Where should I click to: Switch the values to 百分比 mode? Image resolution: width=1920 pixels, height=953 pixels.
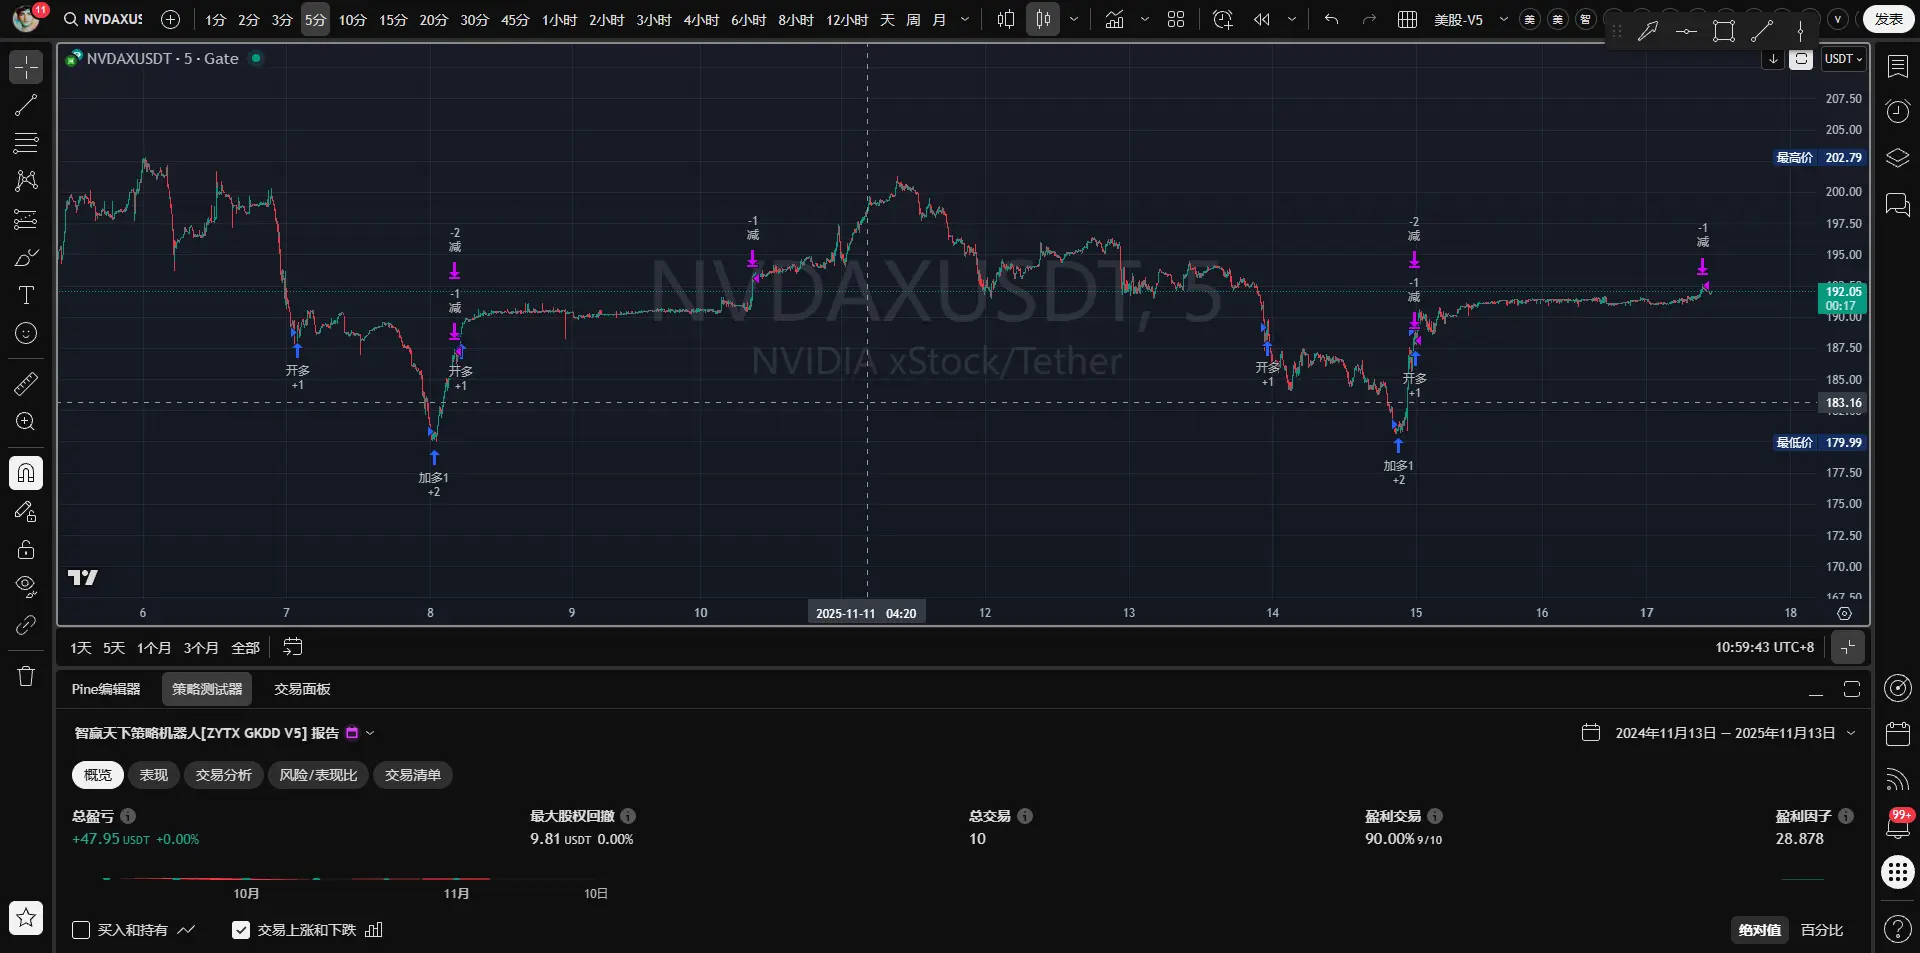click(1821, 930)
